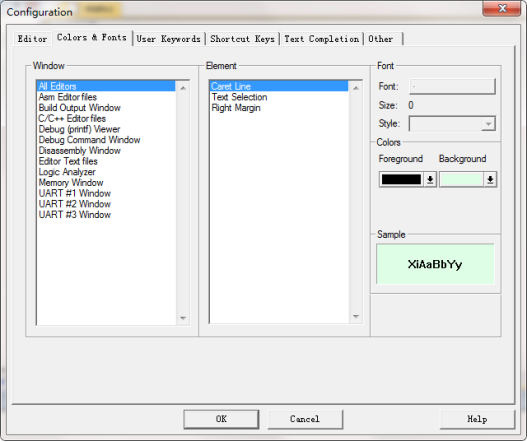Click Element list scroll up arrow
Image resolution: width=527 pixels, height=442 pixels.
356,88
